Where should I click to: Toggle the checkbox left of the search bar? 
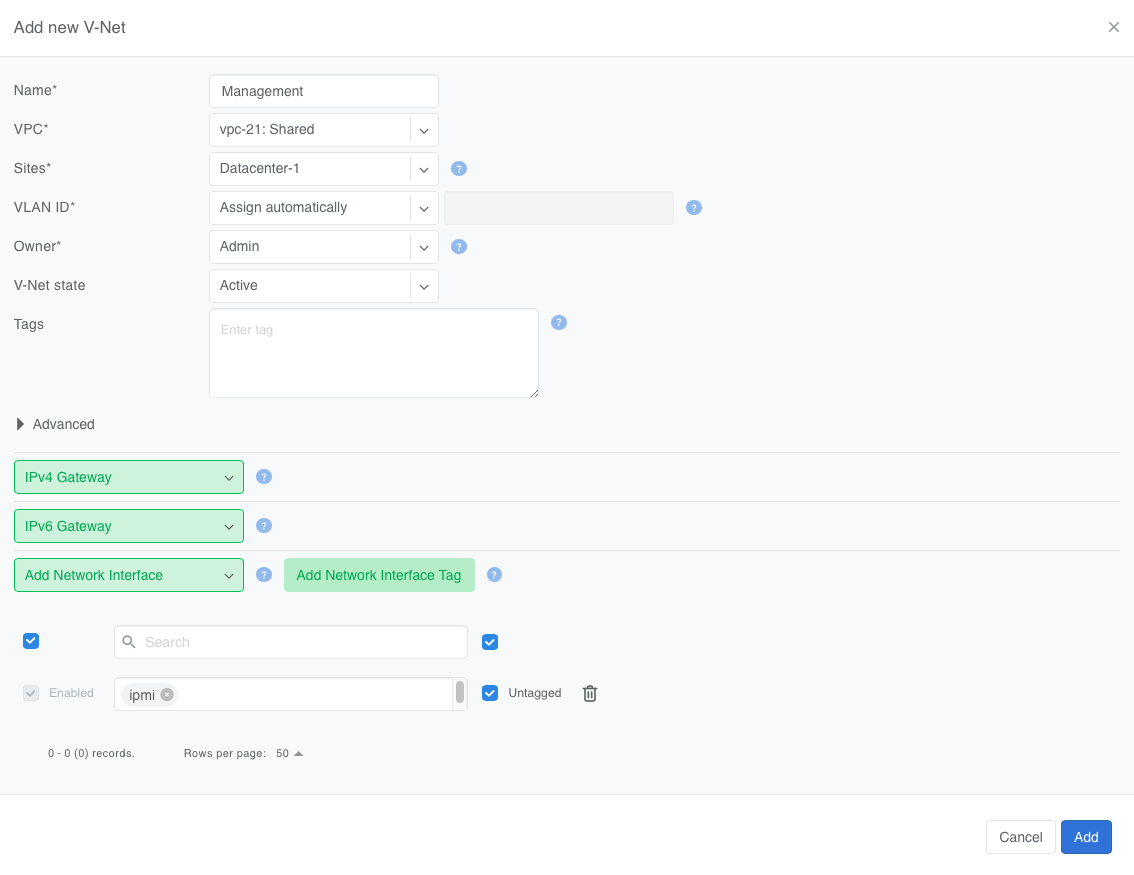31,641
